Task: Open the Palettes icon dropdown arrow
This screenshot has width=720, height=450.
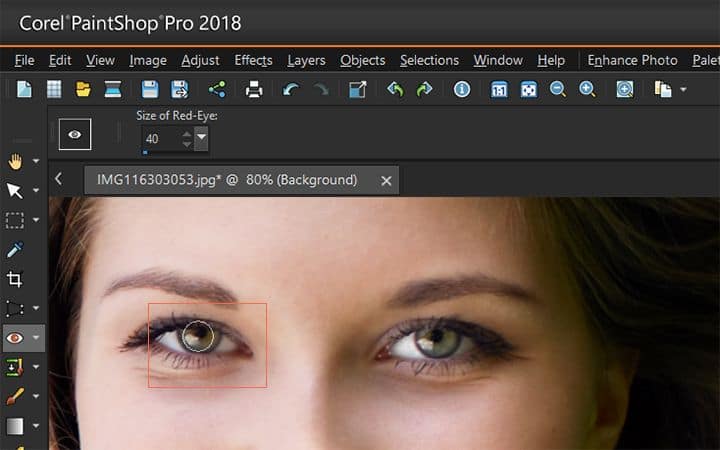Action: tap(683, 90)
